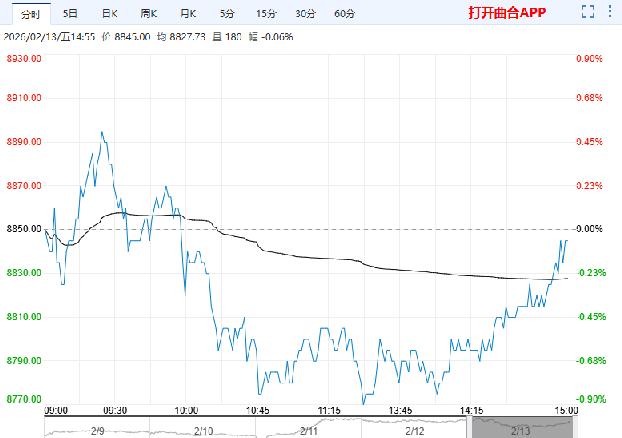Show the 5分 five-minute chart
The width and height of the screenshot is (622, 438).
(227, 14)
